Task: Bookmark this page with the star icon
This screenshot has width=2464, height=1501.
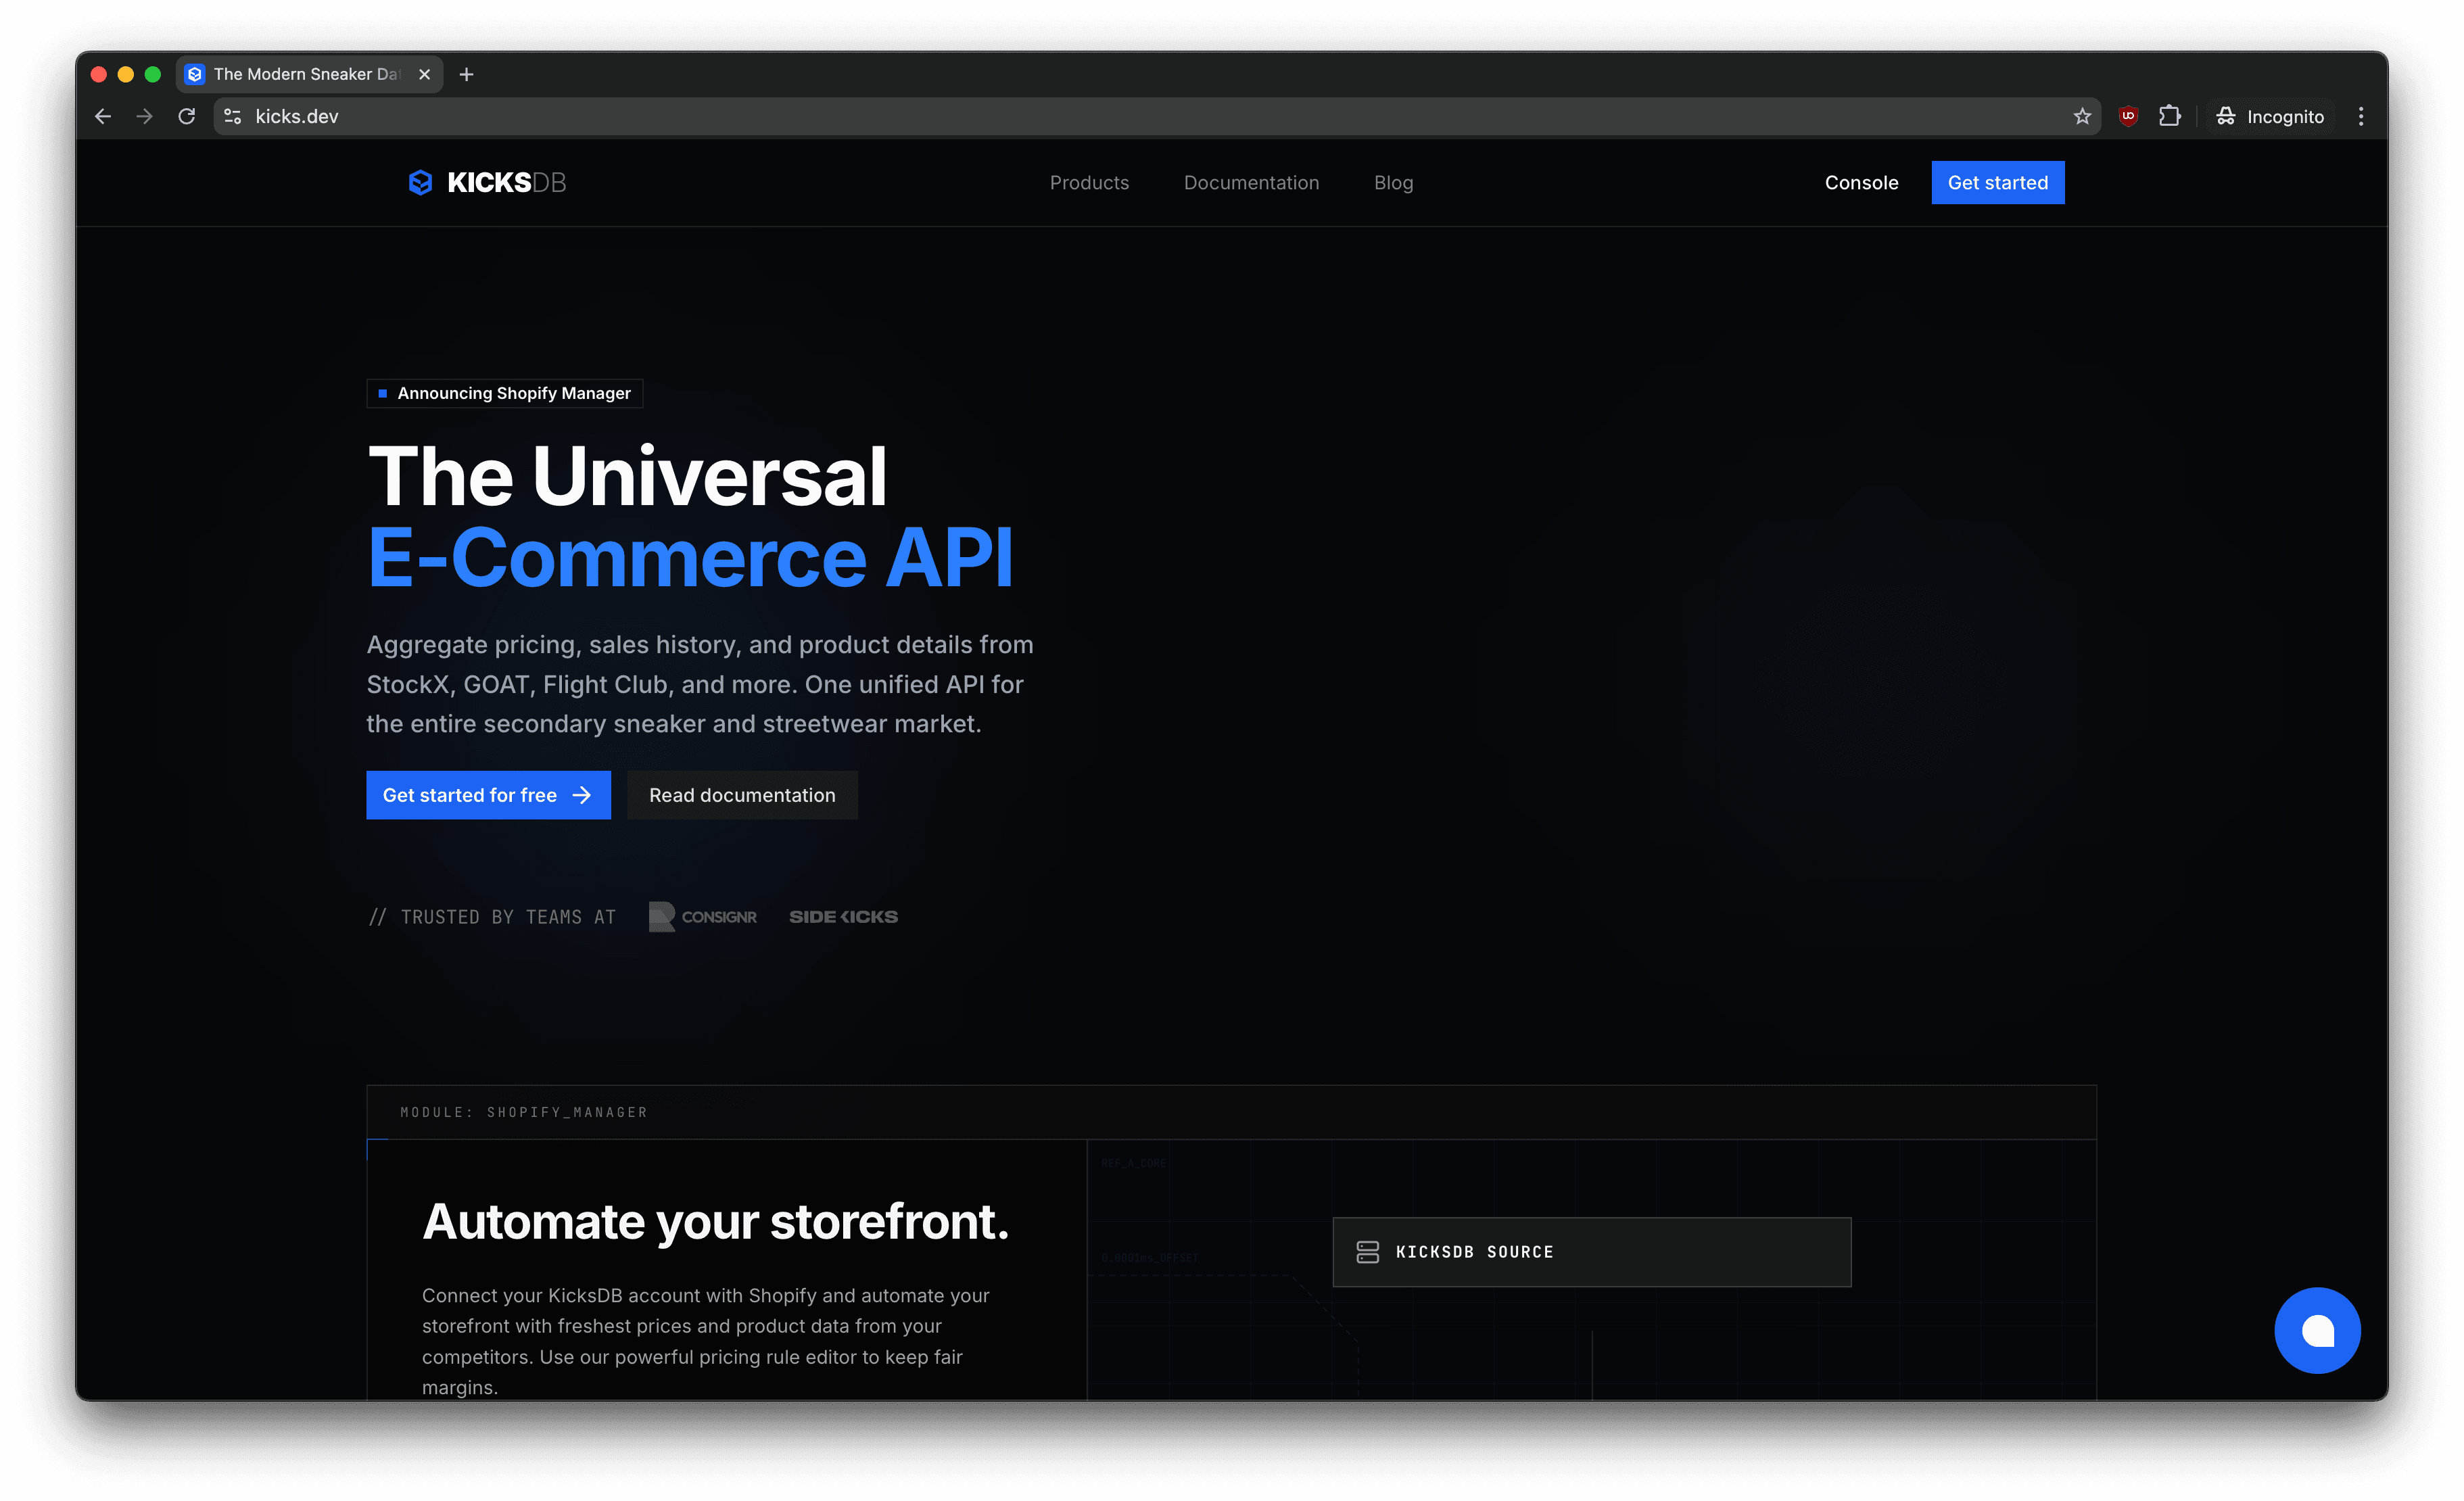Action: [x=2082, y=117]
